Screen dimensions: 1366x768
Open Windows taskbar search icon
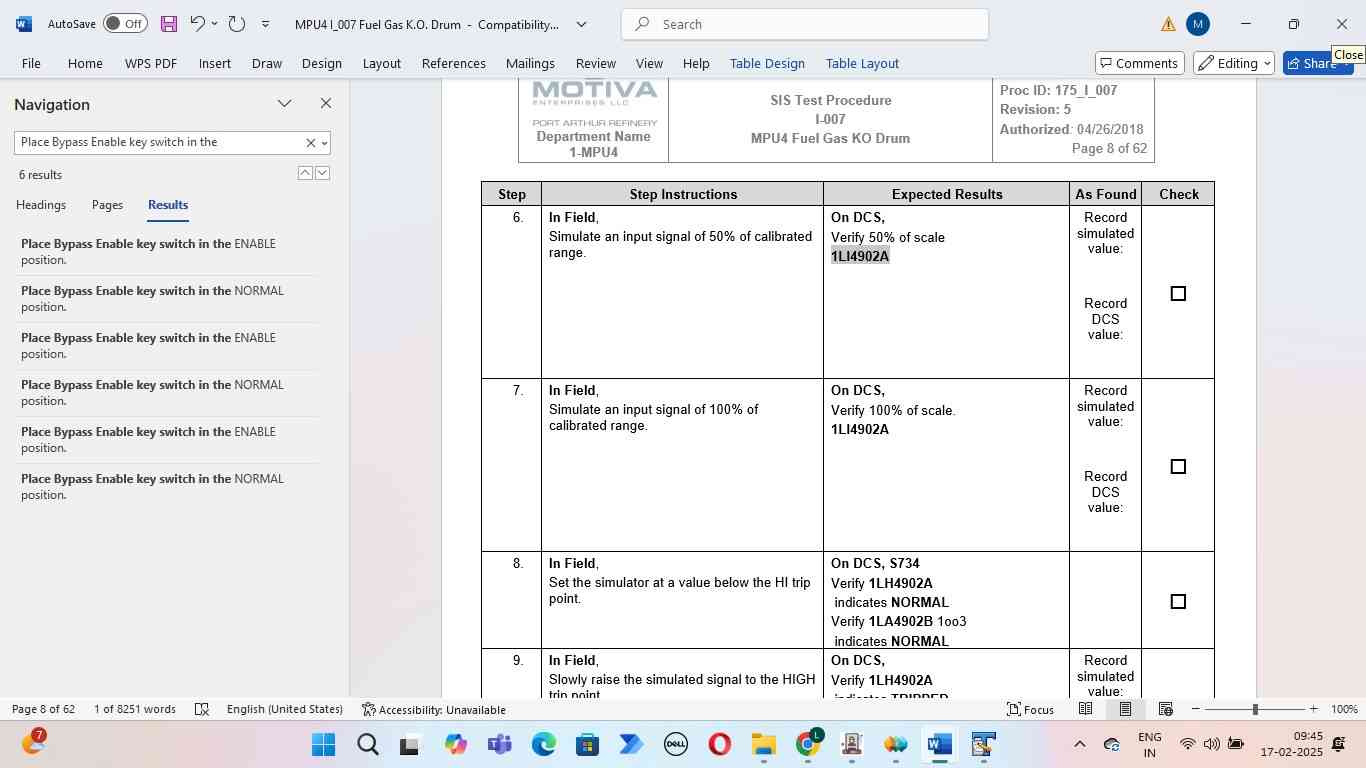coord(367,745)
